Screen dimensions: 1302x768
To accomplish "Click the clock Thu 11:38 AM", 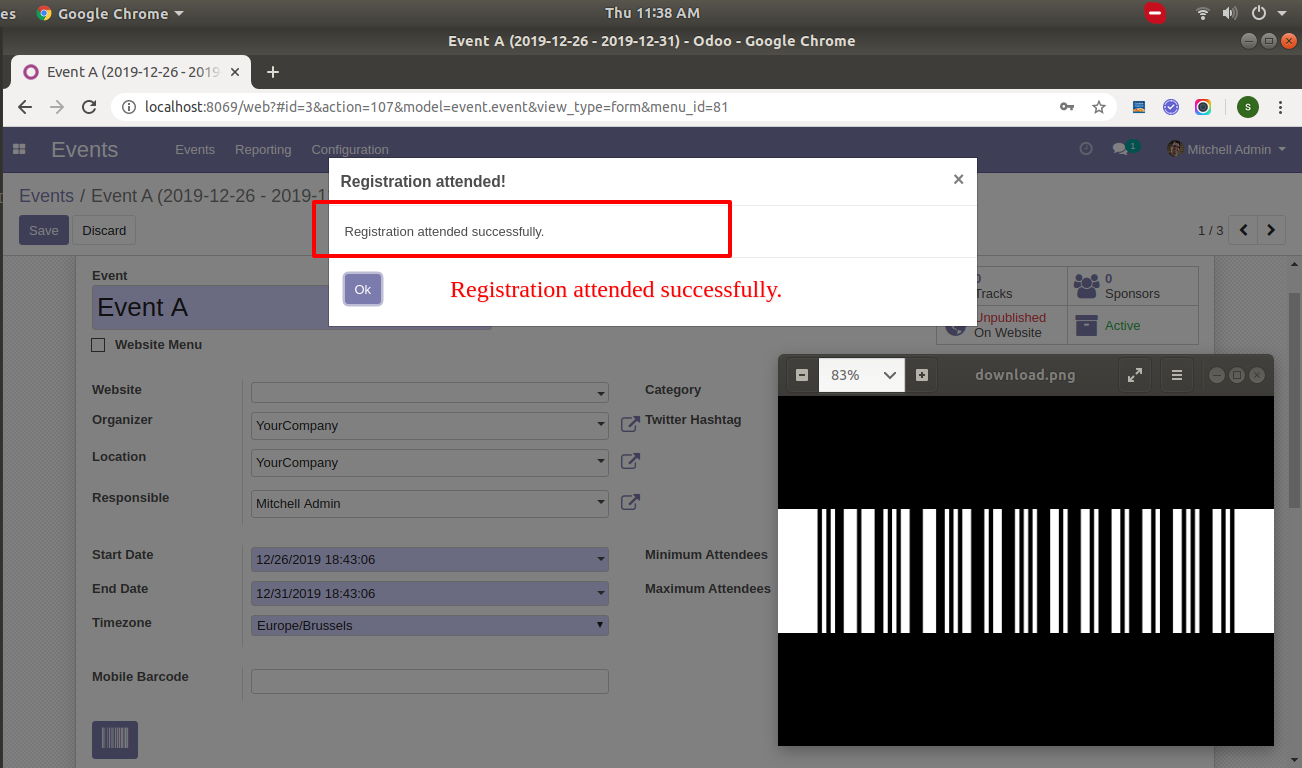I will 652,13.
